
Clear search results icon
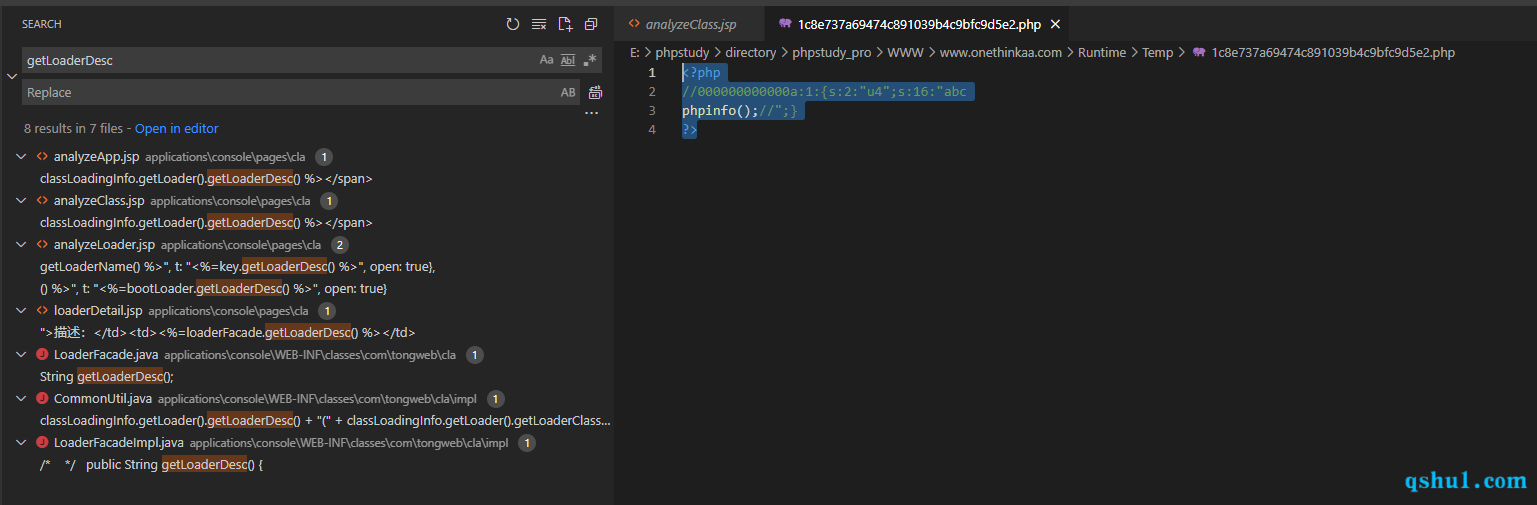point(539,24)
